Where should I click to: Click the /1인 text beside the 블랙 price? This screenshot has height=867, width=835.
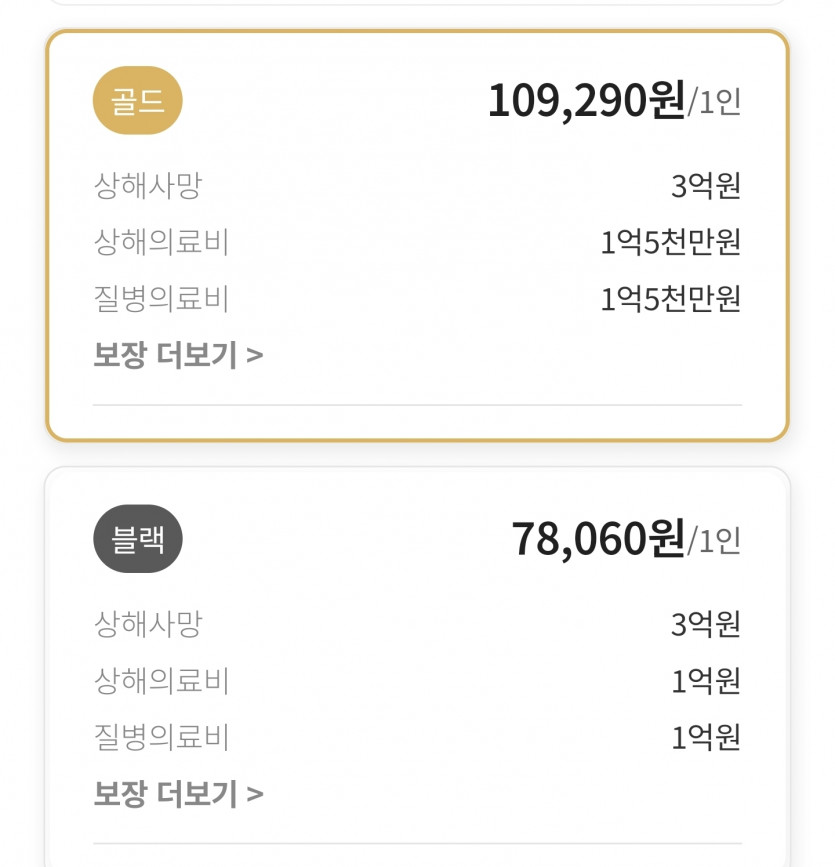click(715, 541)
